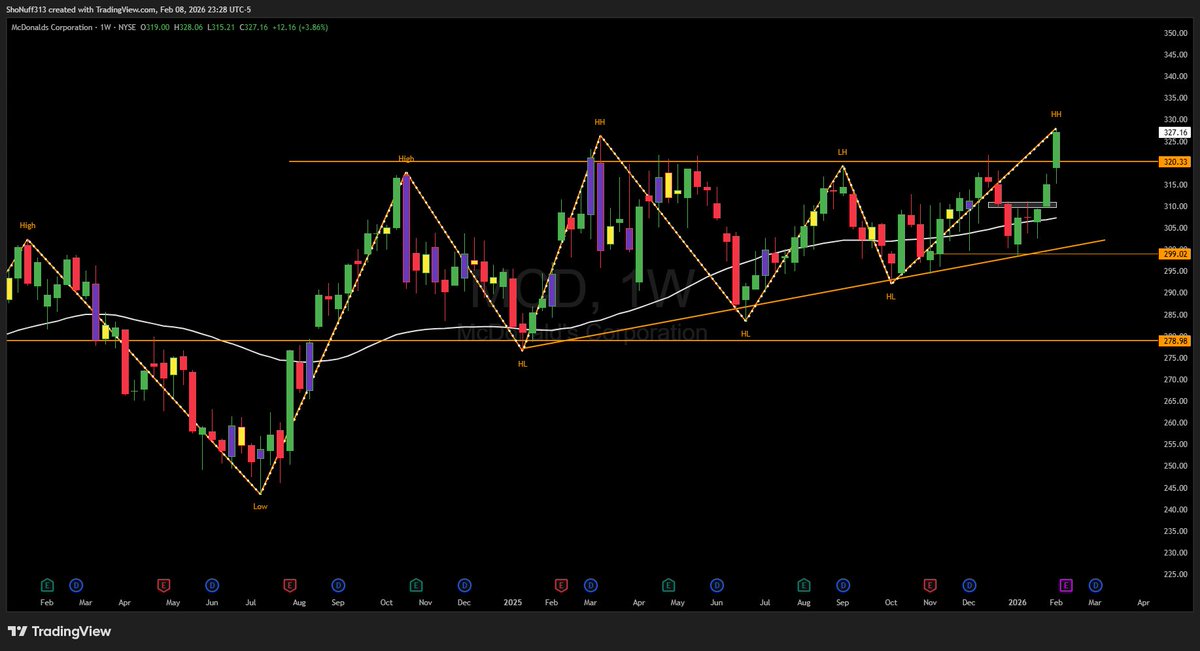Open the green earnings marker at May 2025
Viewport: 1200px width, 651px height.
point(668,583)
